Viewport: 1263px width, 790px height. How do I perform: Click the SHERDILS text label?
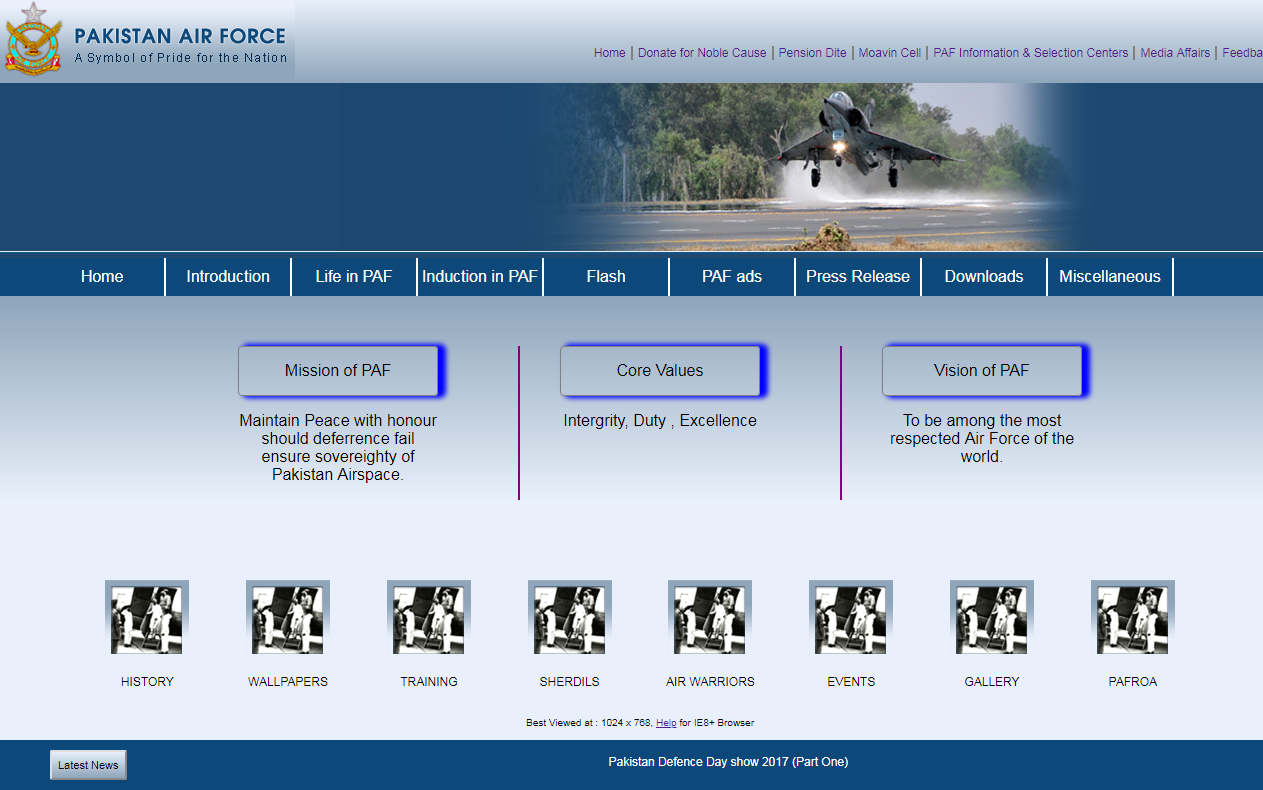click(569, 682)
